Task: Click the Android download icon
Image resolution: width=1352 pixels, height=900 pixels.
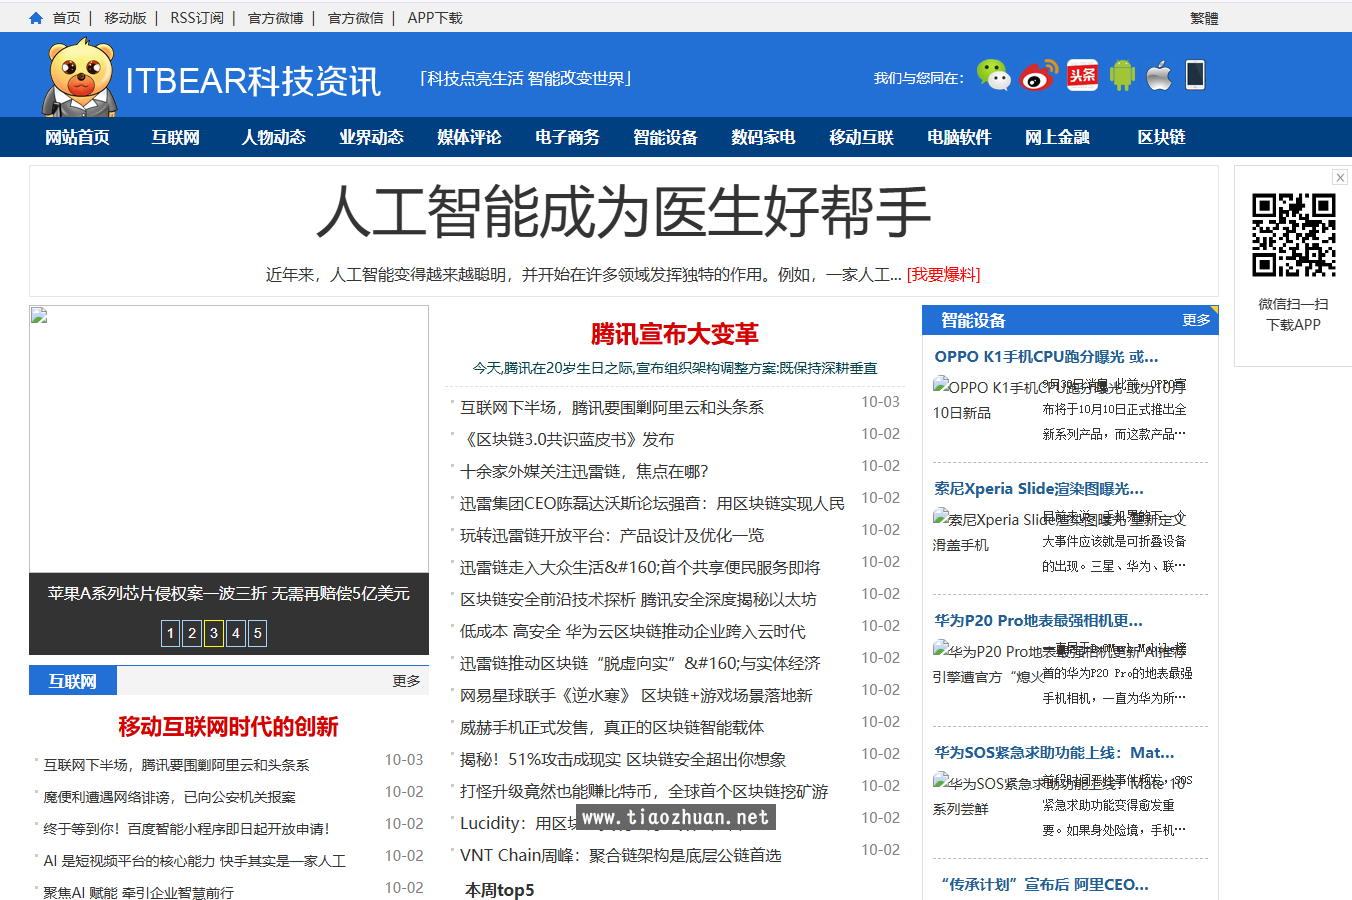Action: click(1121, 75)
